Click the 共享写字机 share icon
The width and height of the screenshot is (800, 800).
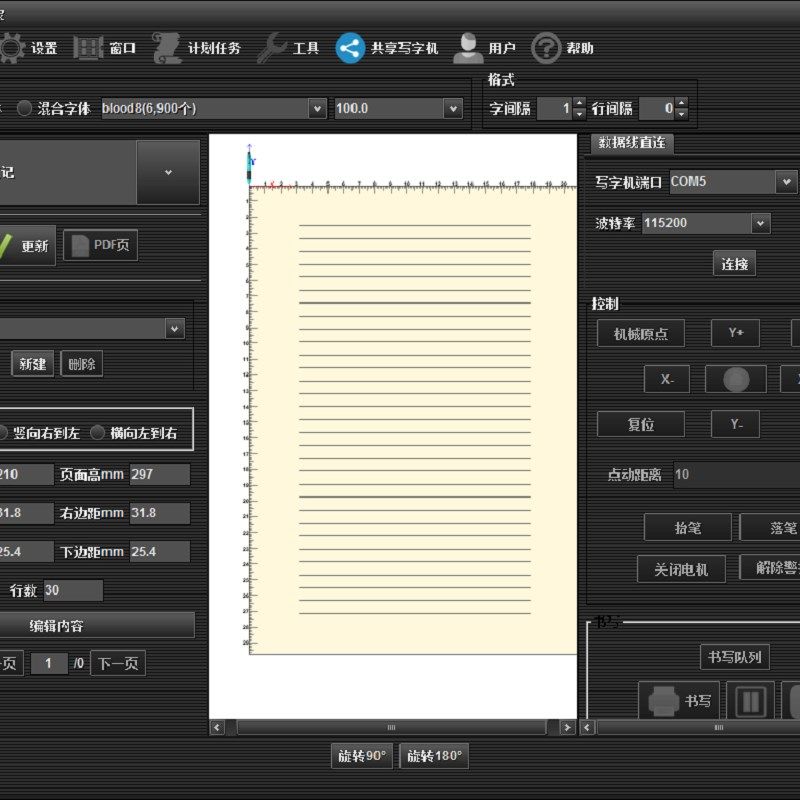click(350, 48)
